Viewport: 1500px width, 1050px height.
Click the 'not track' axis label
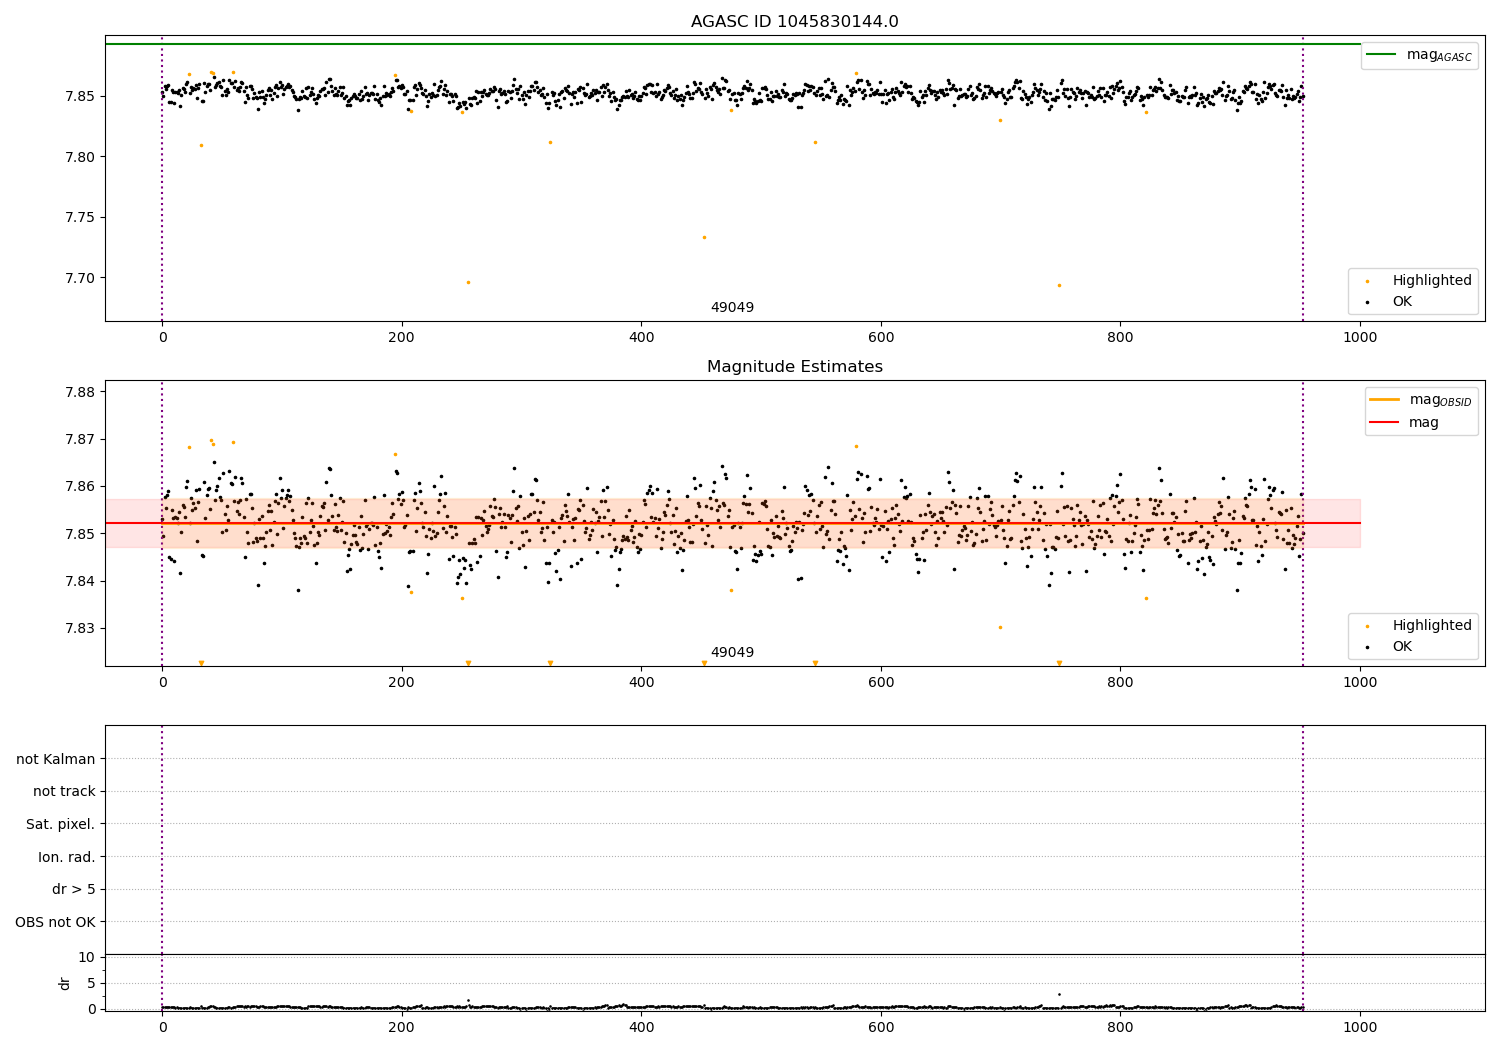(64, 791)
